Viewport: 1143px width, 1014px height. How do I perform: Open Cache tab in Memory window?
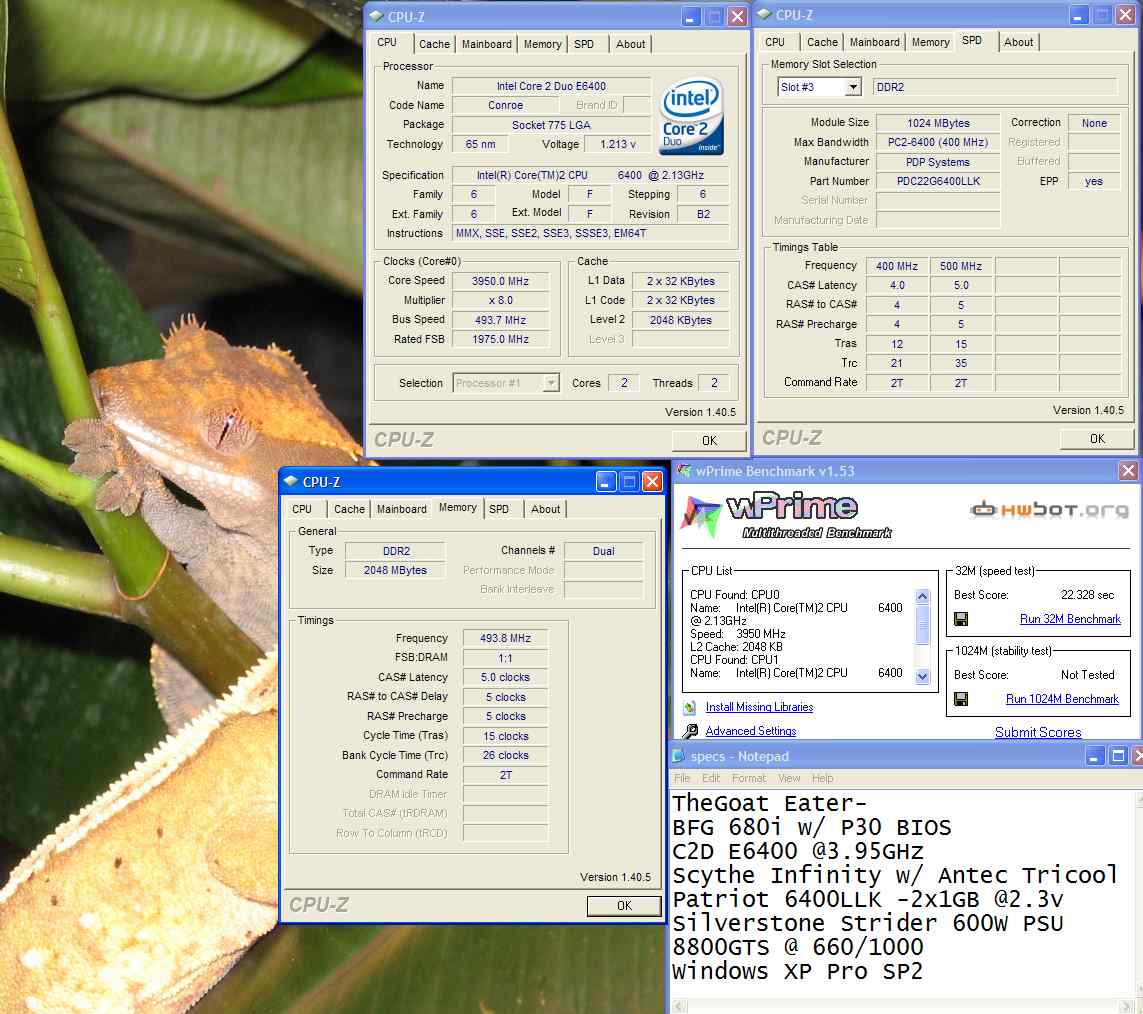(x=349, y=509)
